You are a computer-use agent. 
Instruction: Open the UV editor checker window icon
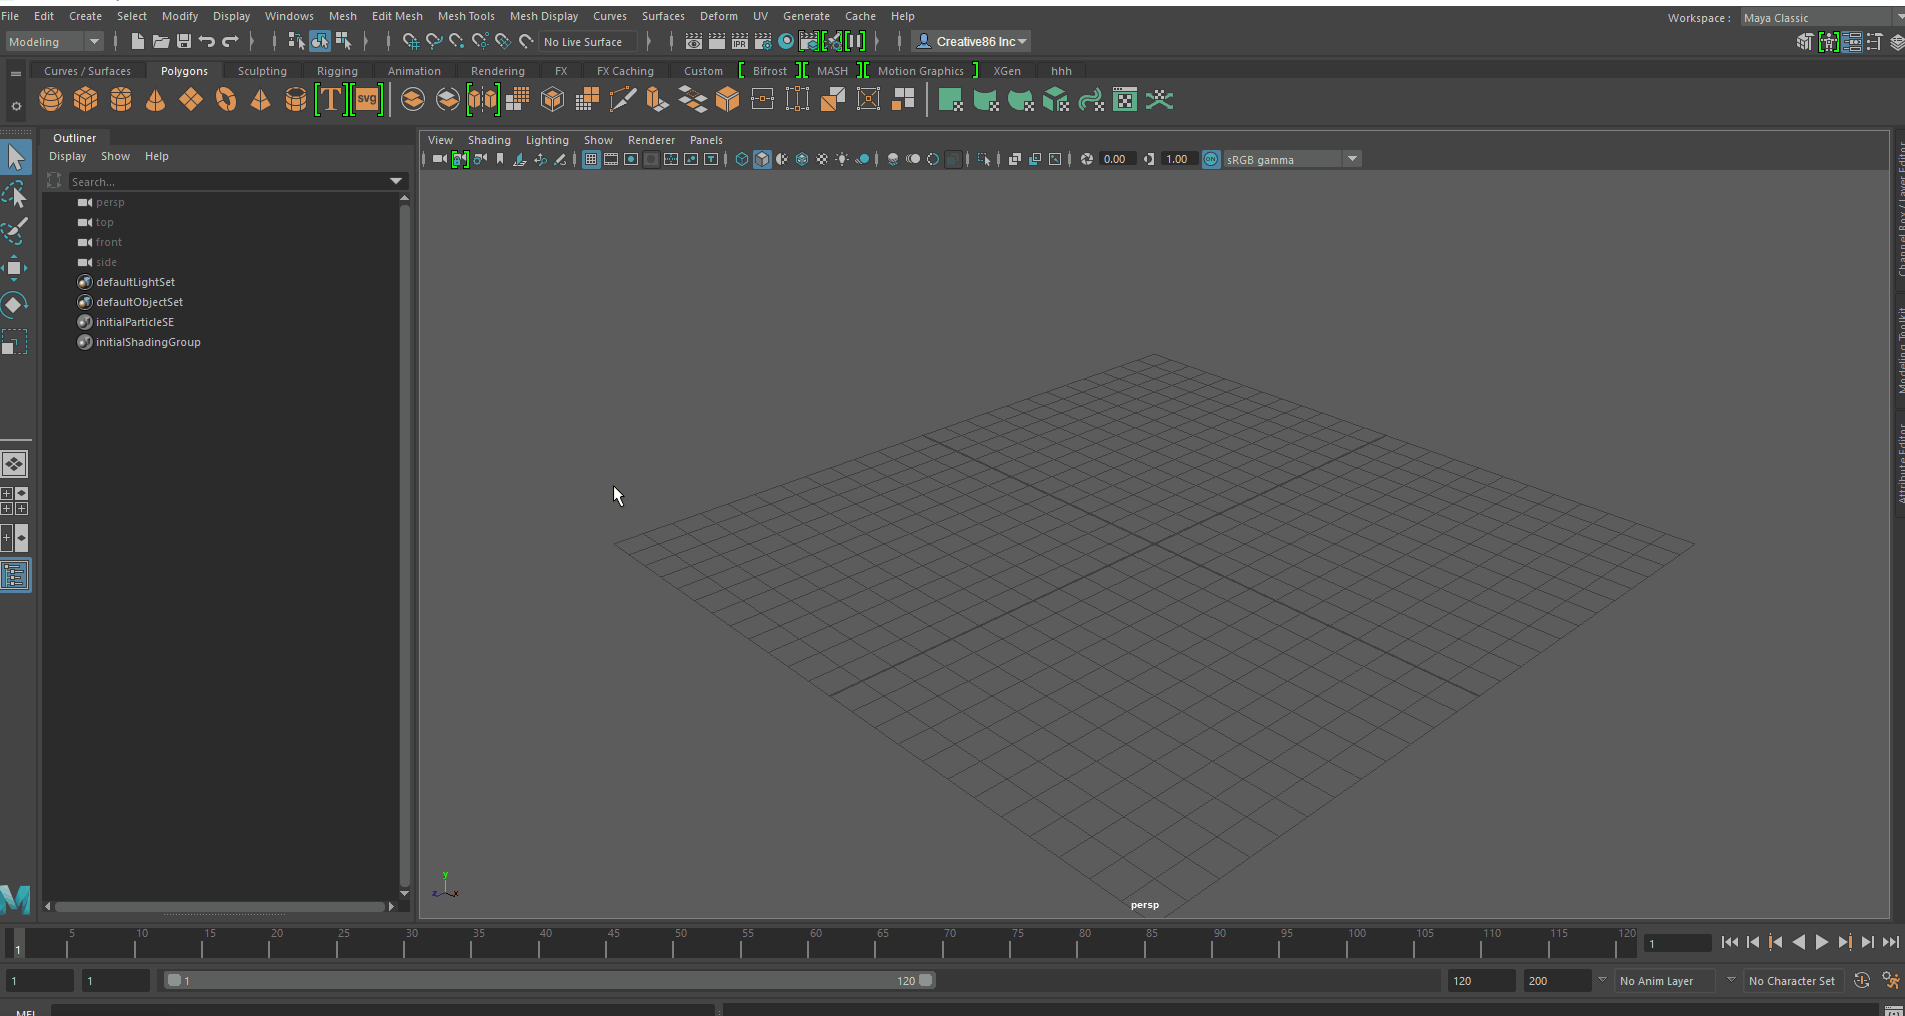click(x=1125, y=99)
